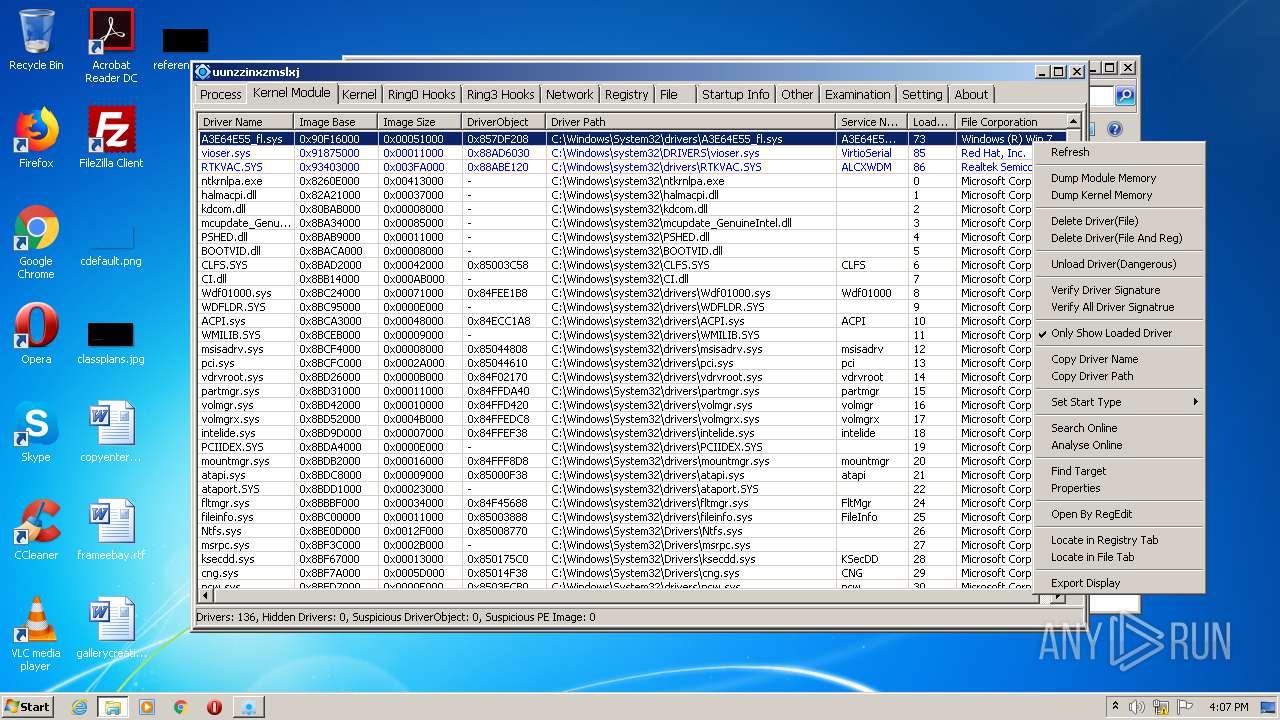Image resolution: width=1280 pixels, height=720 pixels.
Task: Click the network tray icon
Action: point(1162,707)
